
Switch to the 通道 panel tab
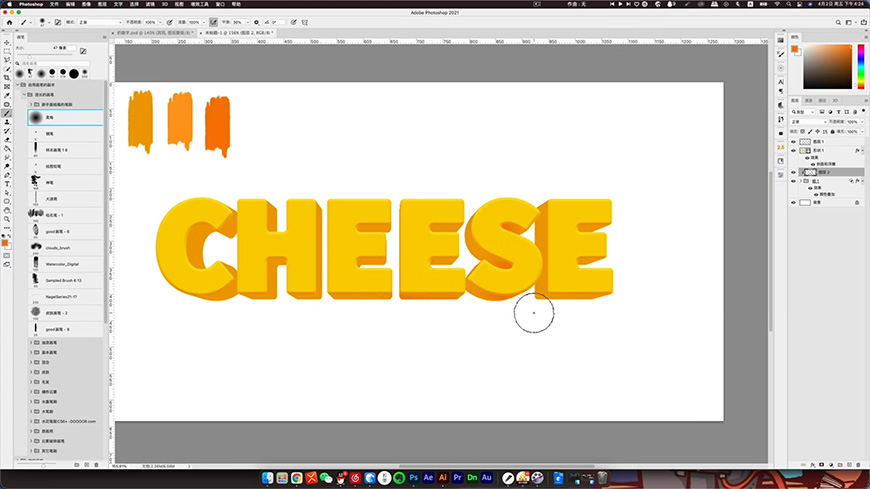[809, 101]
